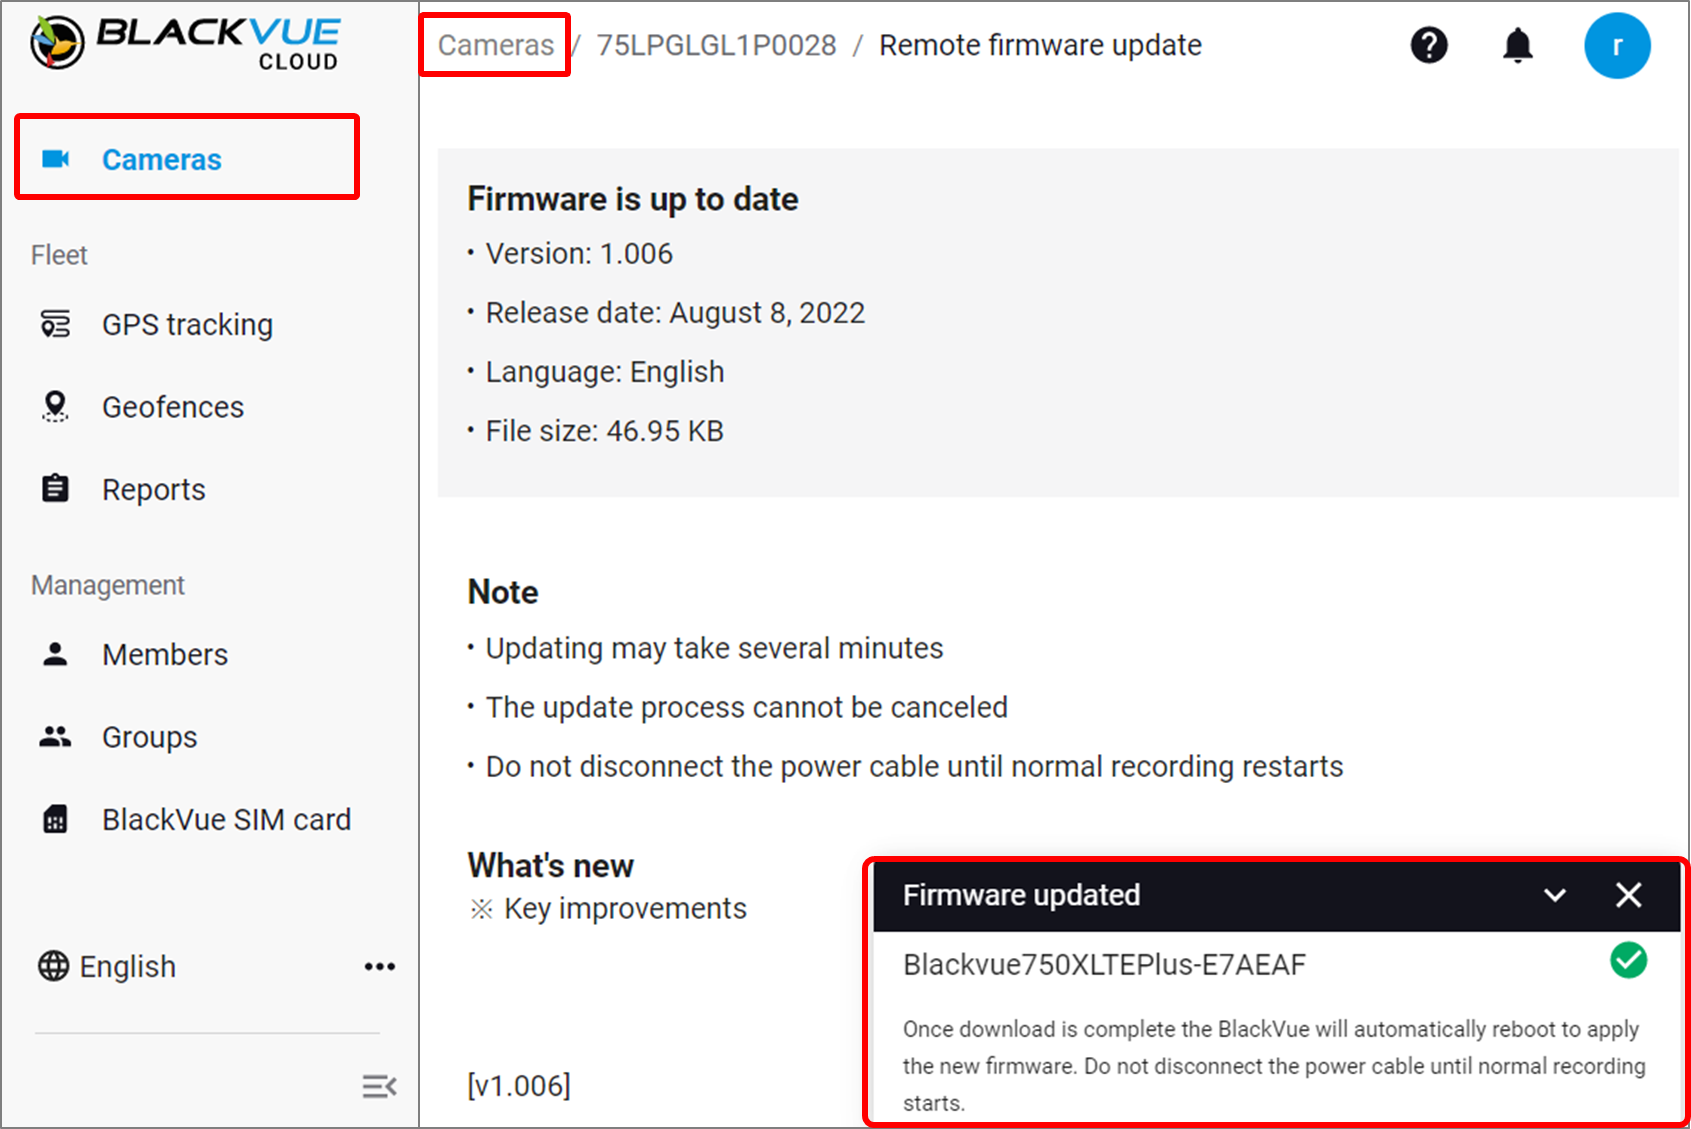Screen dimensions: 1691x1129
Task: Click the BlackVue Cloud logo
Action: (185, 44)
